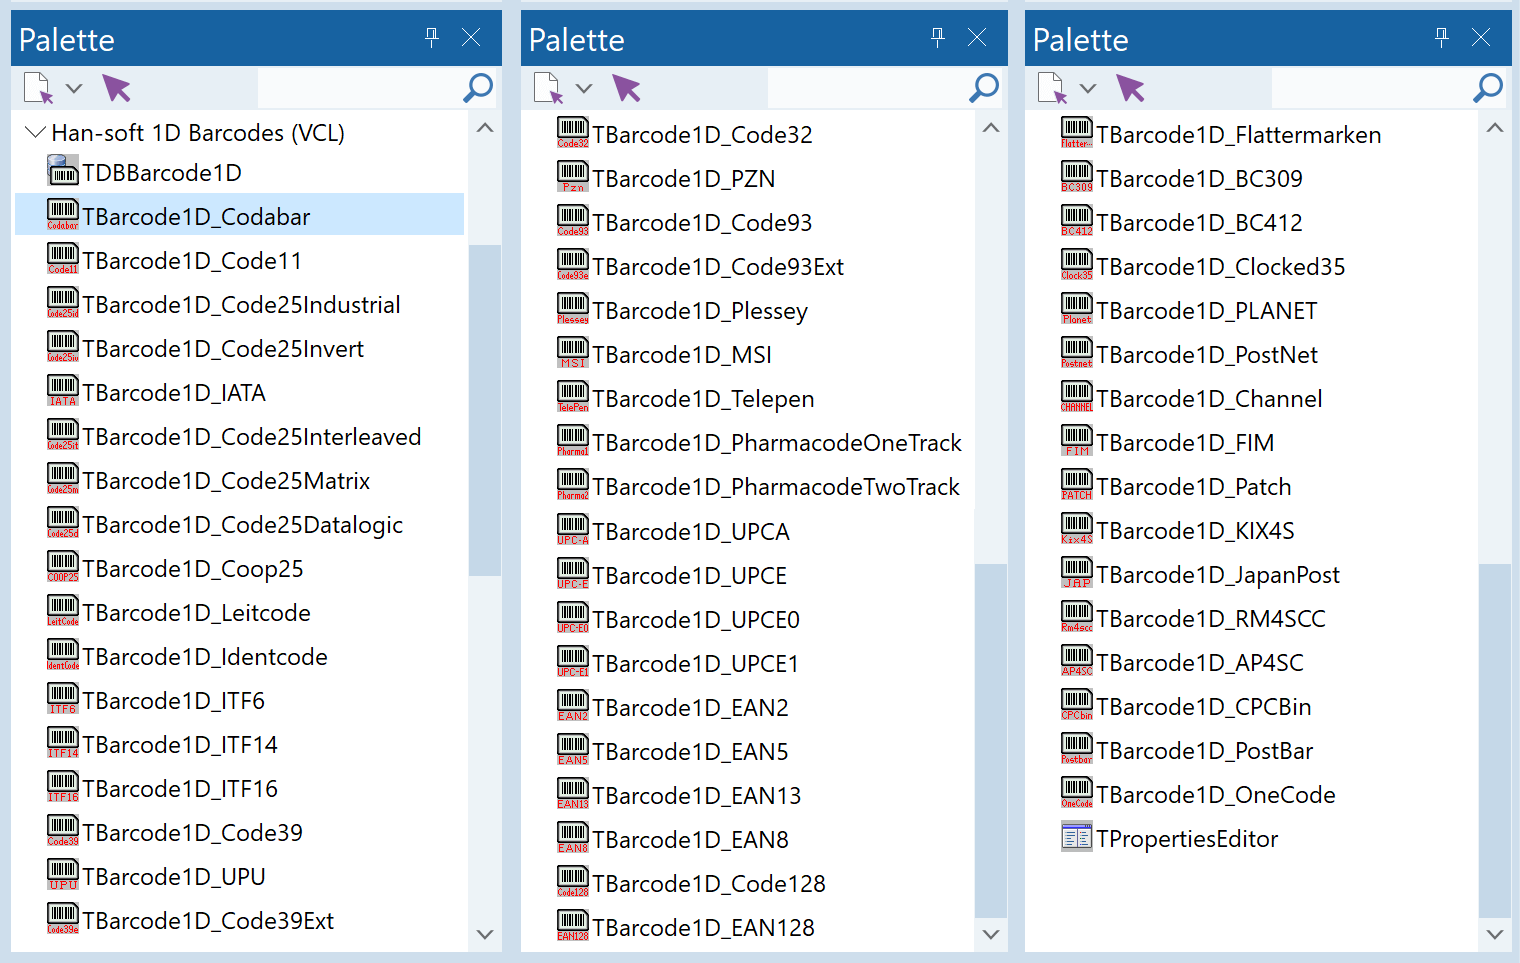
Task: Click the TBarcode1D_Coop25 barcode icon
Action: coord(63,567)
